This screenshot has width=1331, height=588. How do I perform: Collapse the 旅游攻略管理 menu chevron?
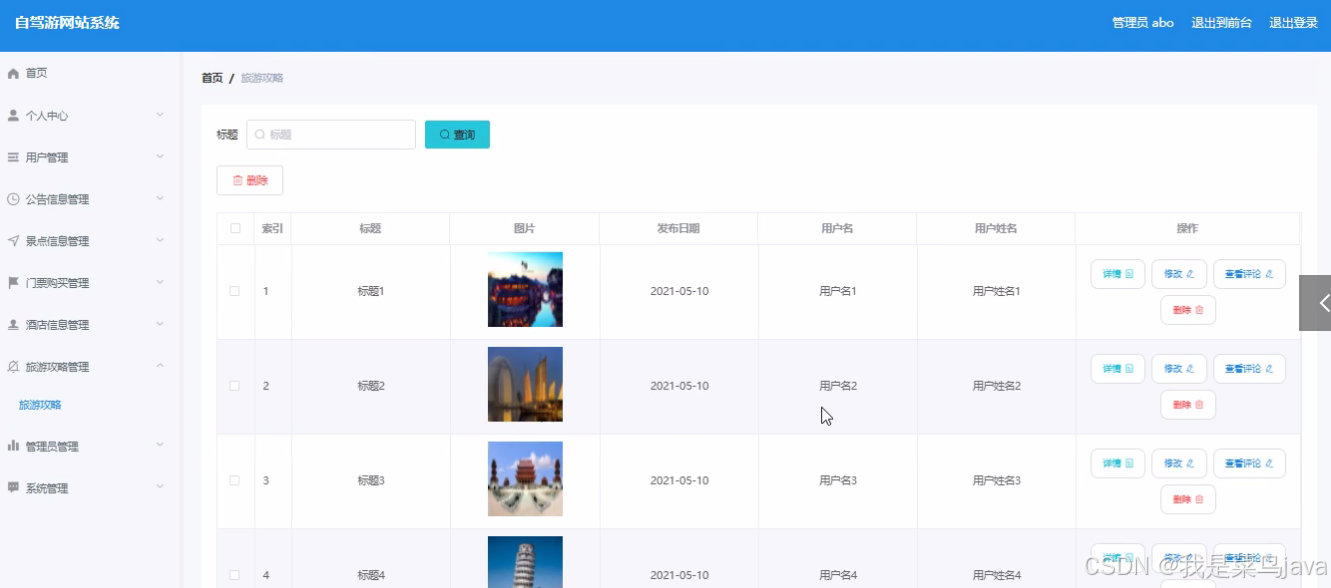tap(160, 367)
